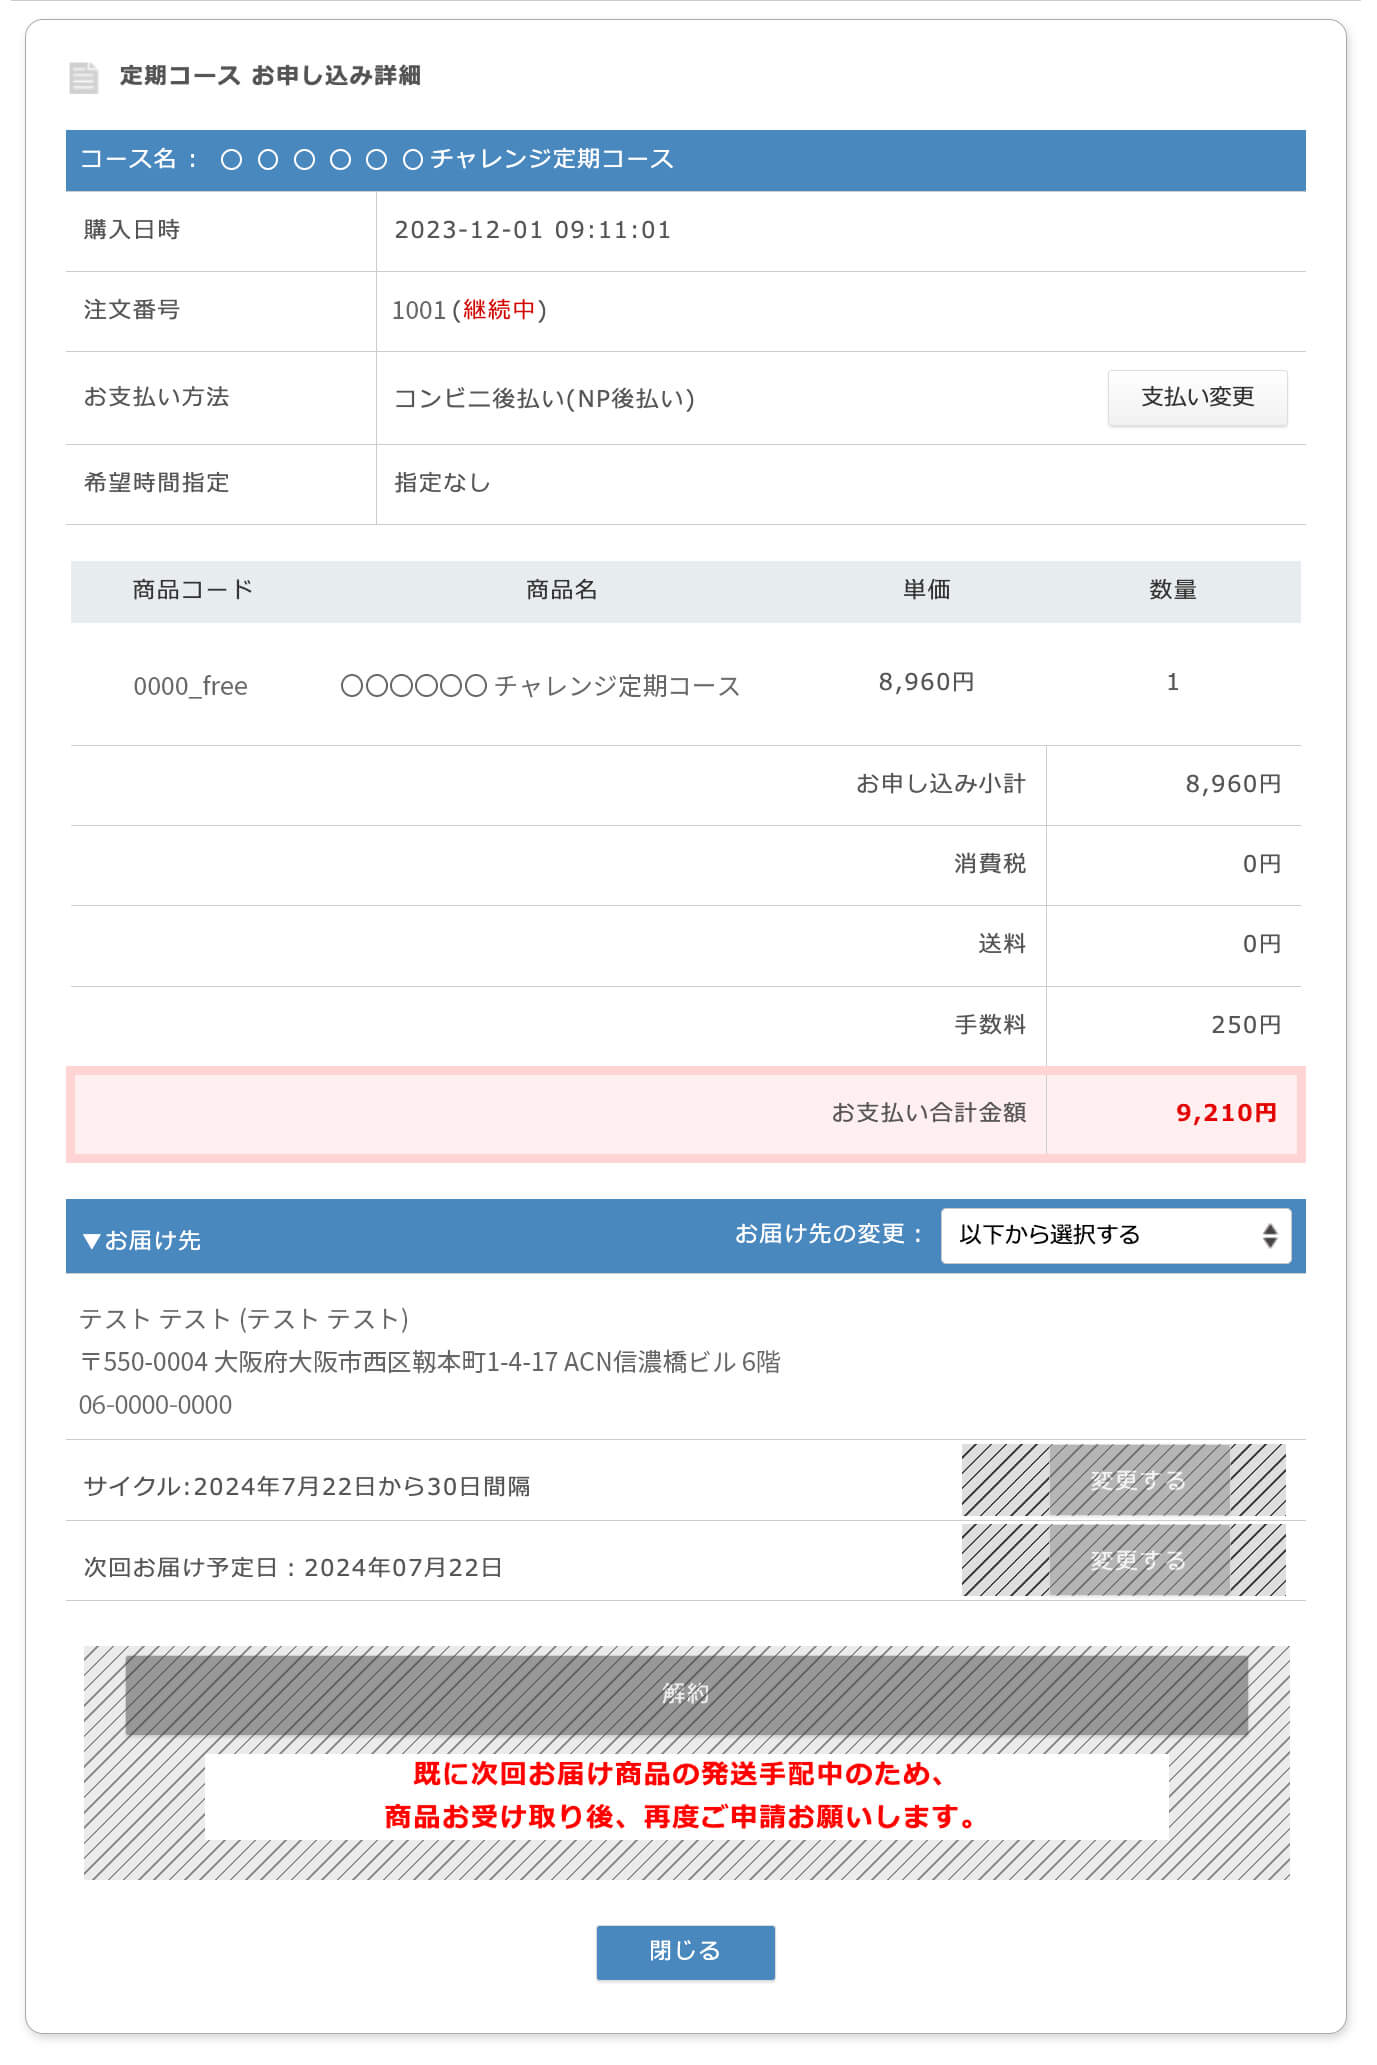Click the 解約 cancel button
Image resolution: width=1377 pixels, height=2065 pixels.
[x=685, y=1693]
